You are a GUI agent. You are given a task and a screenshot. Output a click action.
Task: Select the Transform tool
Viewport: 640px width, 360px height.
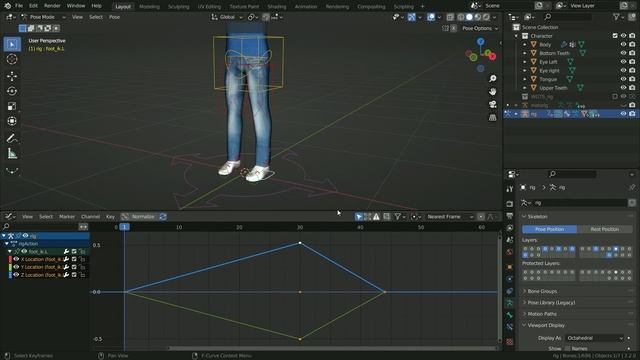[12, 121]
